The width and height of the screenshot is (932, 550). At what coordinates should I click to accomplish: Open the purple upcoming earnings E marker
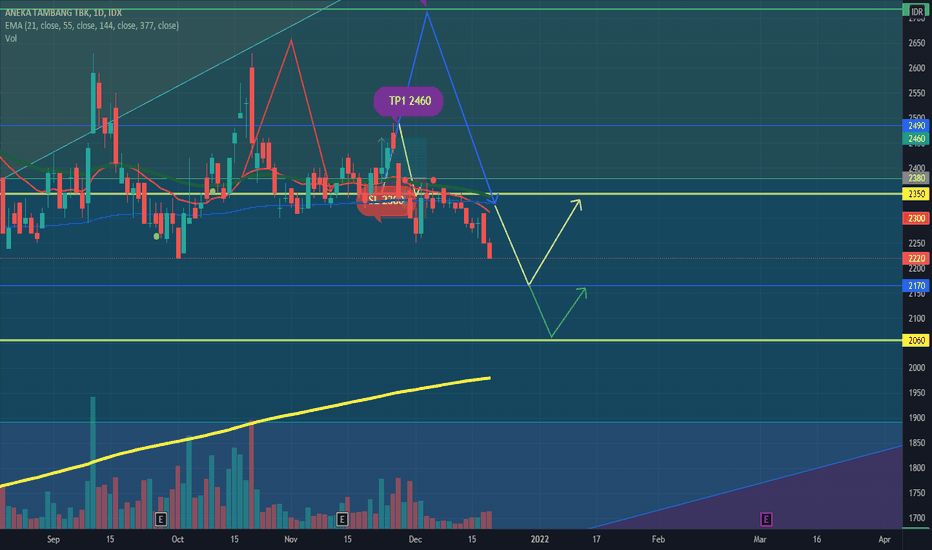click(x=766, y=519)
